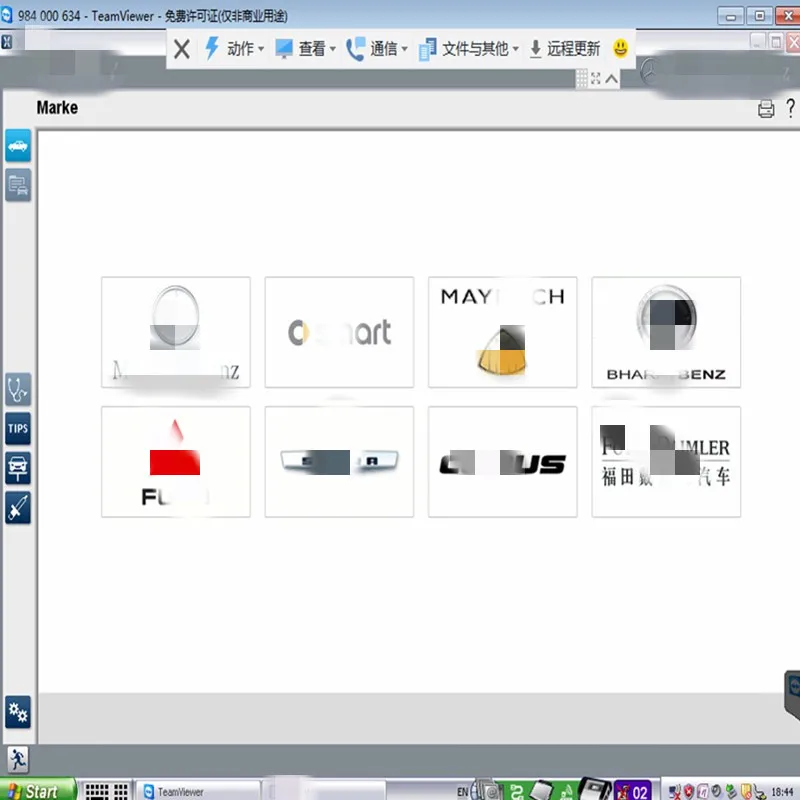
Task: Click the toolbar grid handle icon
Action: pos(582,79)
